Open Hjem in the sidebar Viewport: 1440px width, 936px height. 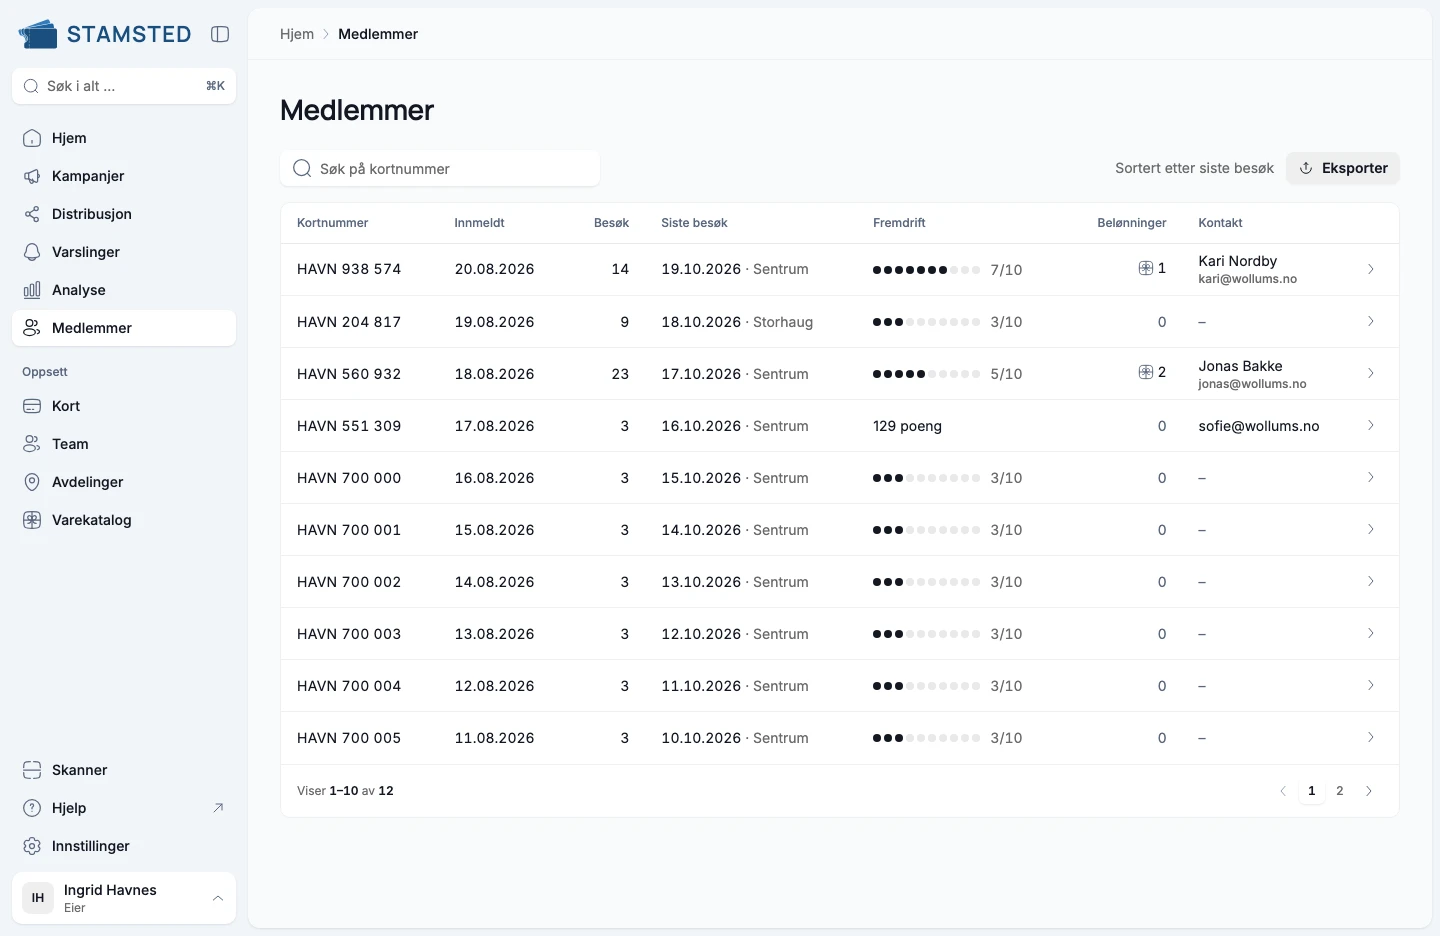tap(124, 138)
